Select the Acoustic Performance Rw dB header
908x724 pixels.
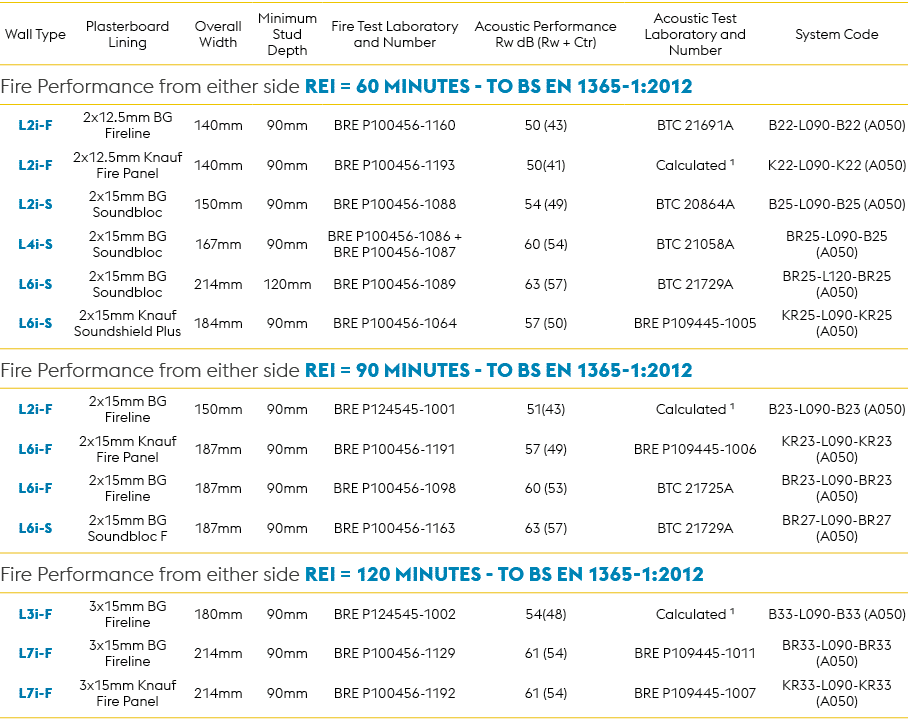(x=545, y=34)
